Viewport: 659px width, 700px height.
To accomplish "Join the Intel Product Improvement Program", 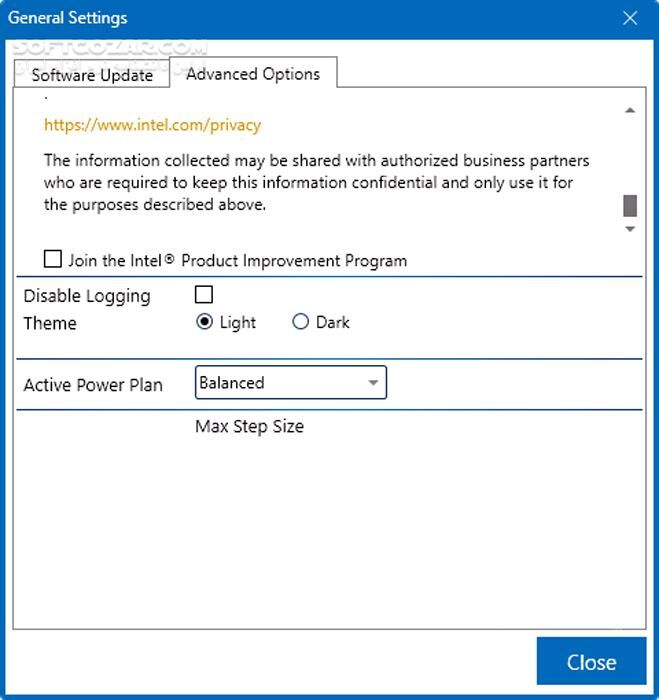I will pyautogui.click(x=53, y=260).
